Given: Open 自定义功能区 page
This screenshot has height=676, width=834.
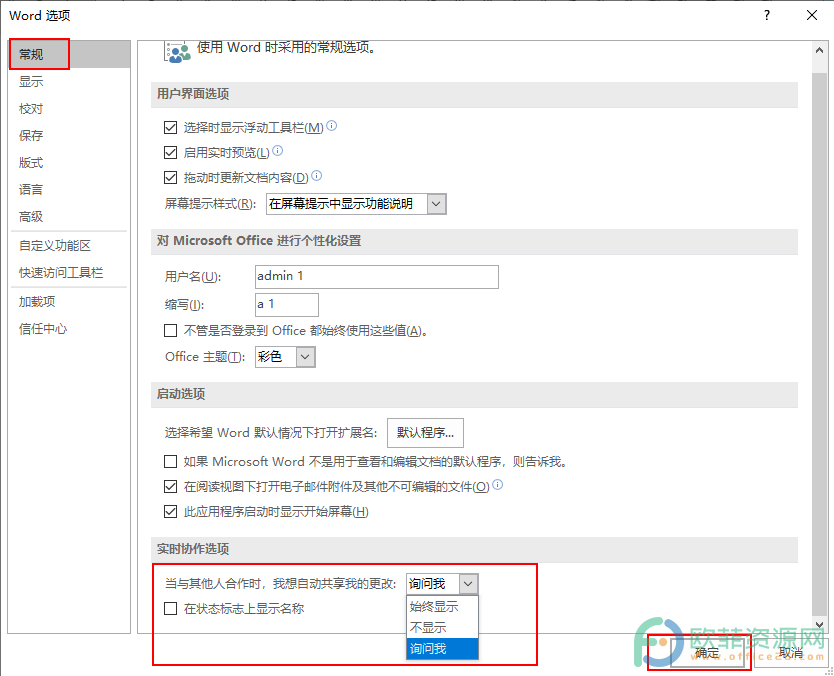Looking at the screenshot, I should 69,246.
